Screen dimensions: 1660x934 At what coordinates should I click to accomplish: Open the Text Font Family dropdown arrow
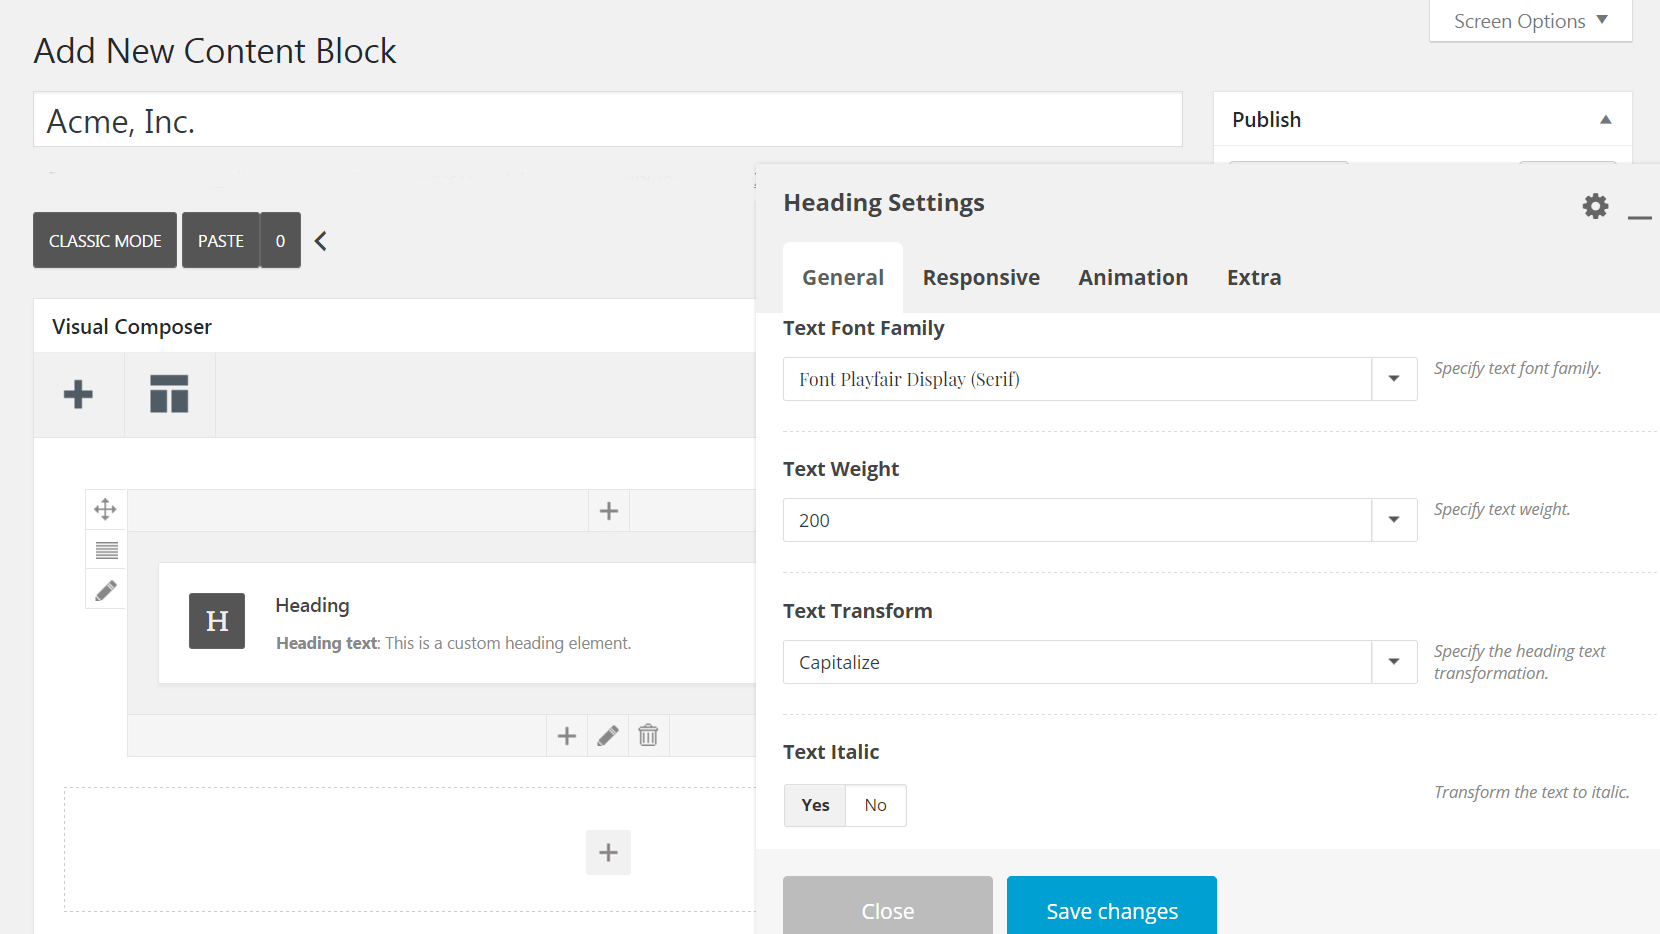(x=1394, y=379)
